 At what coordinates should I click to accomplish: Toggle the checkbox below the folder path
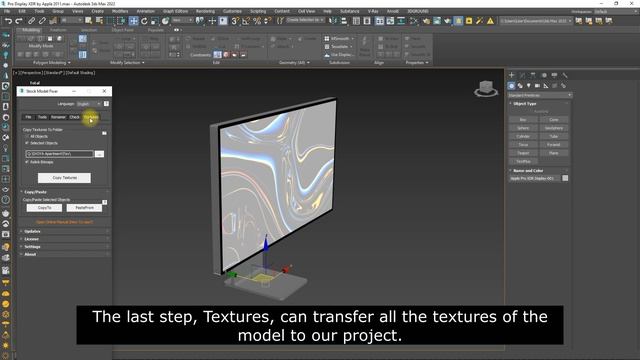tap(27, 162)
